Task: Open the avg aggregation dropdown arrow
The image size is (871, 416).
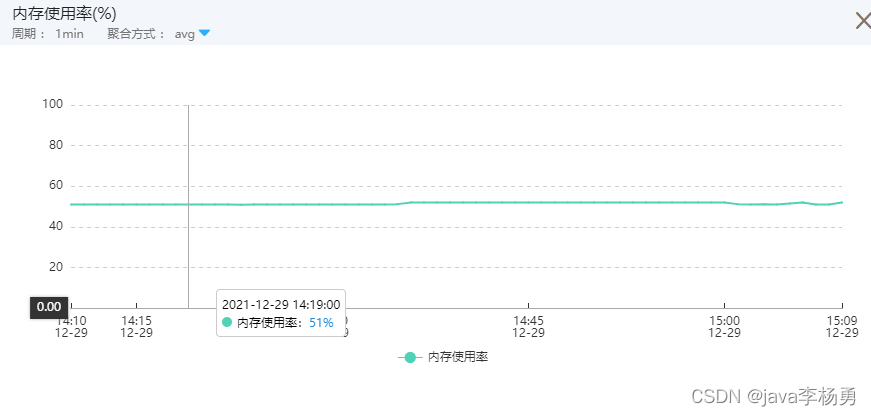Action: click(204, 33)
